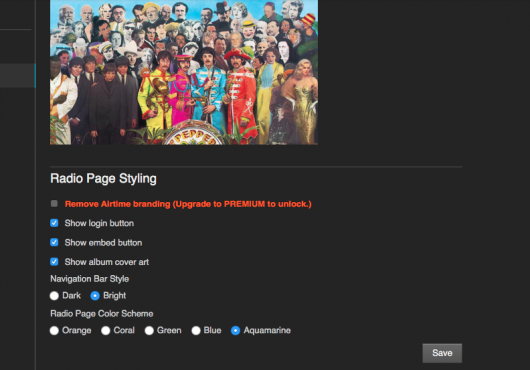Click the Save button

coord(442,353)
